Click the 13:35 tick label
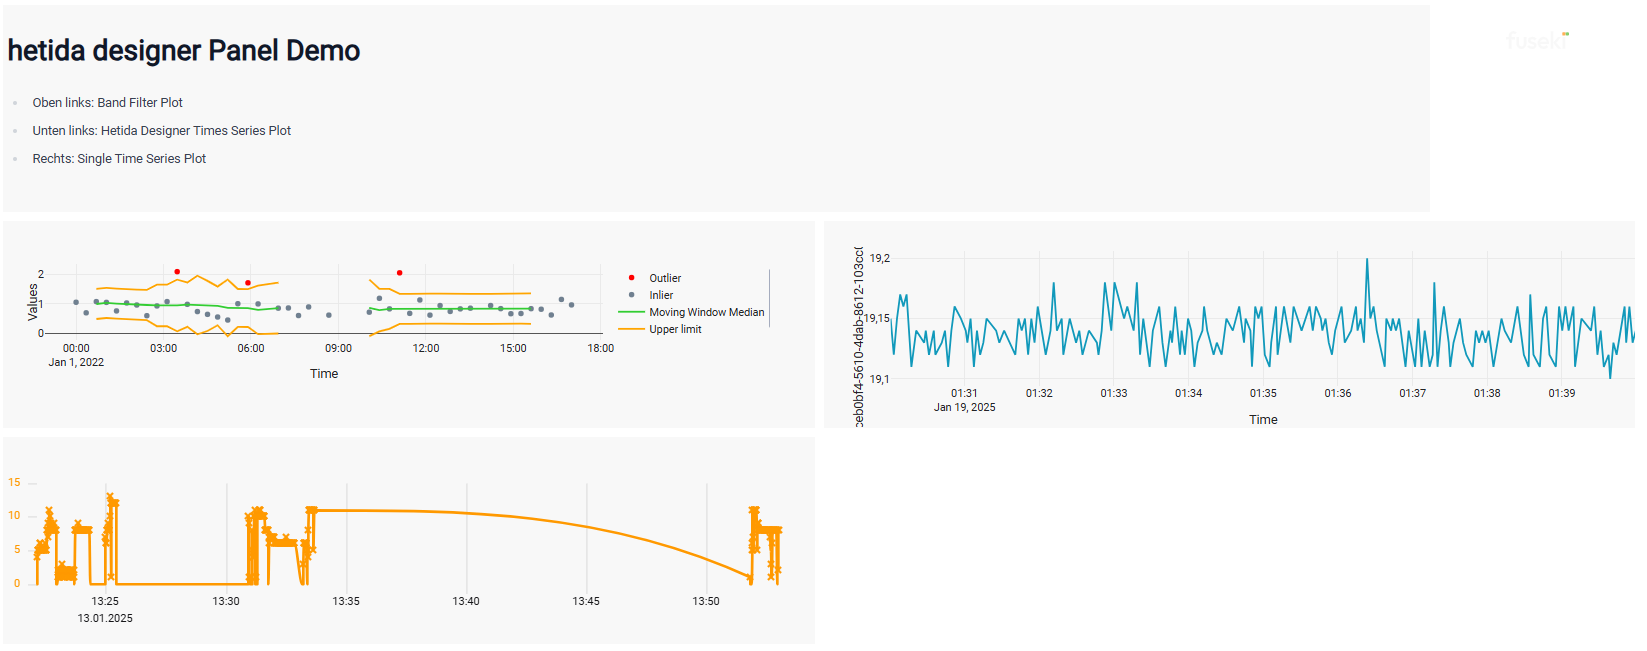1647x651 pixels. (x=346, y=602)
